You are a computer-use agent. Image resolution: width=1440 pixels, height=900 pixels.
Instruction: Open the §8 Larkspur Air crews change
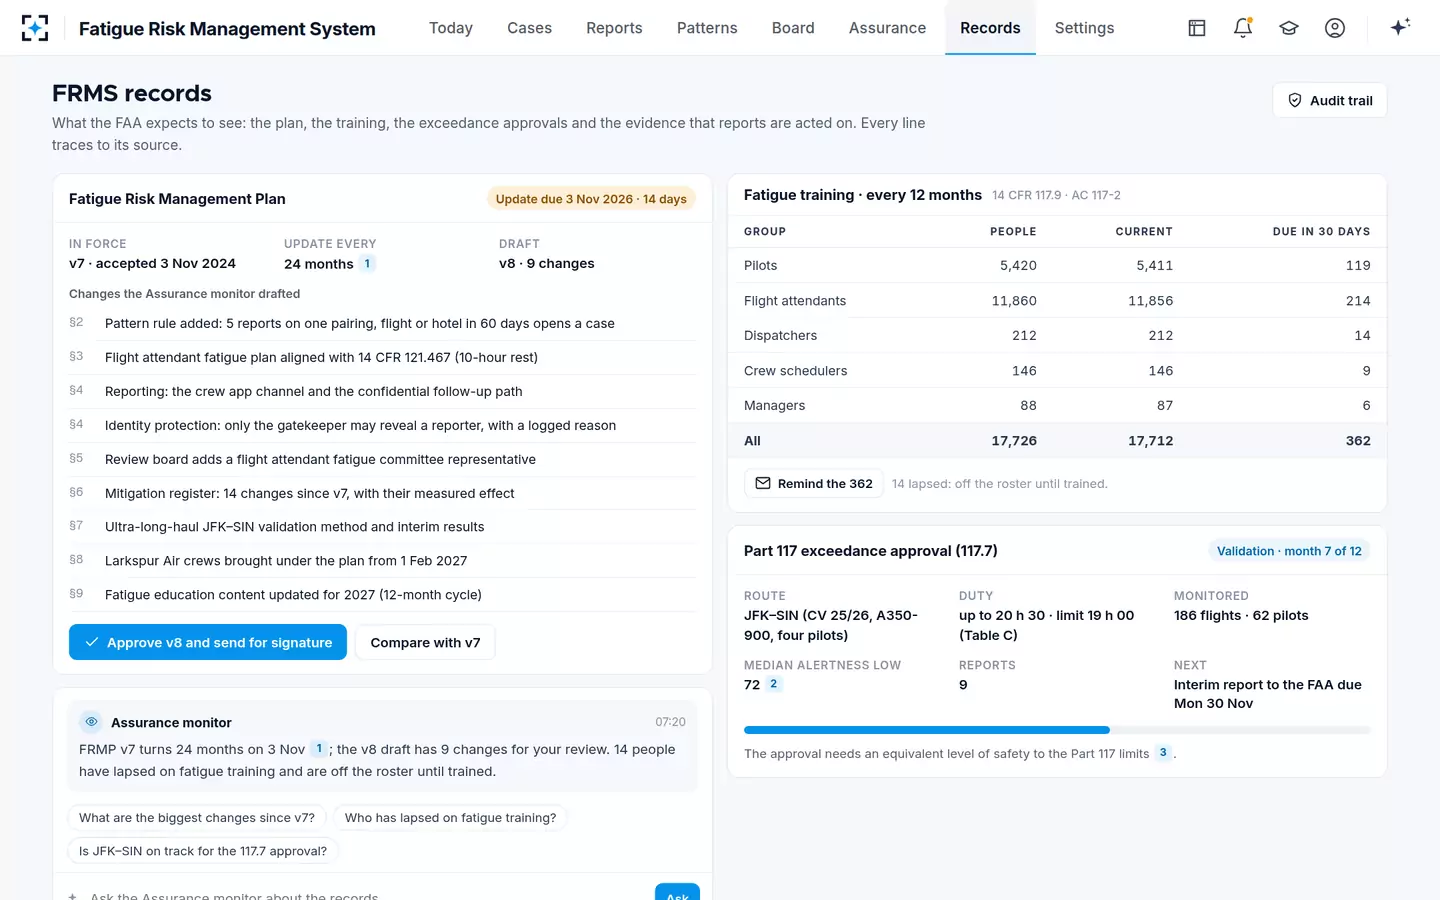point(382,560)
